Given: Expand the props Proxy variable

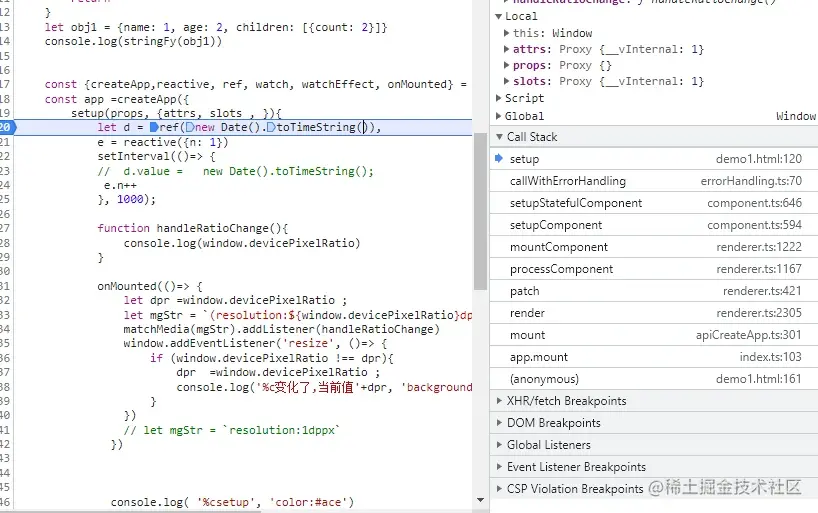Looking at the screenshot, I should 506,65.
